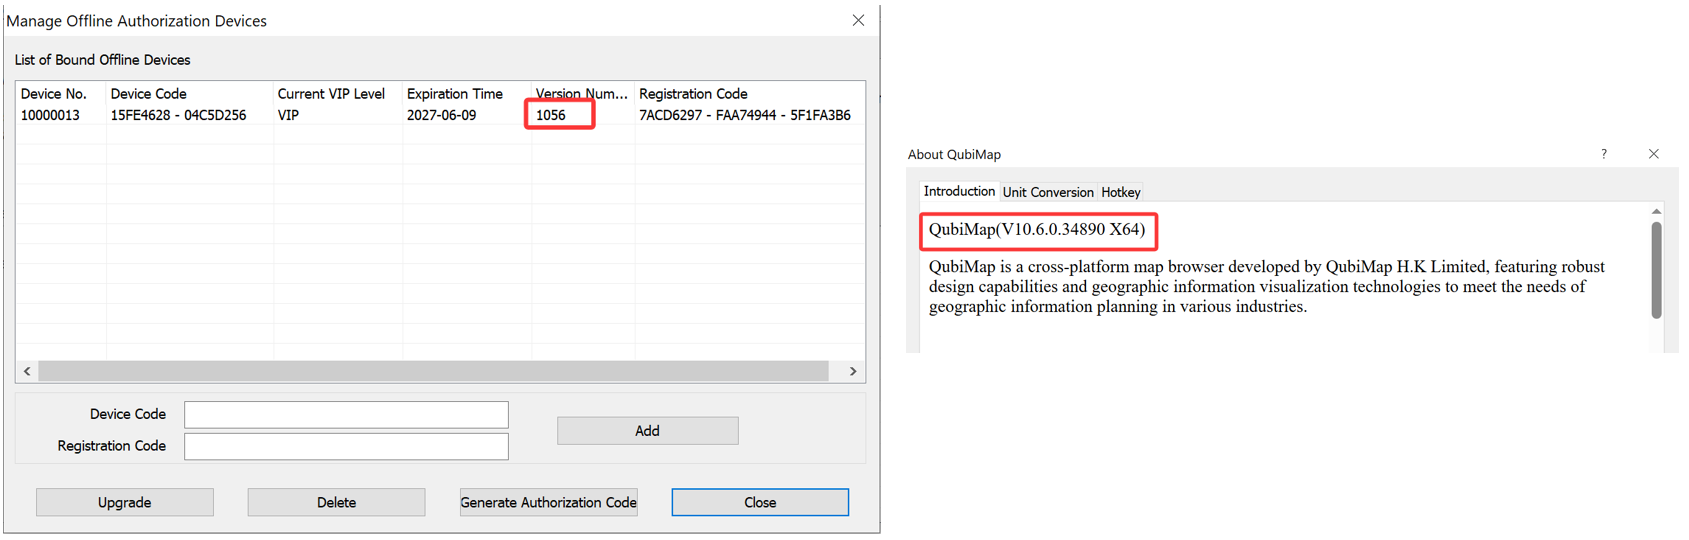The width and height of the screenshot is (1689, 540).
Task: Click the Version Num... column header
Action: click(x=581, y=93)
